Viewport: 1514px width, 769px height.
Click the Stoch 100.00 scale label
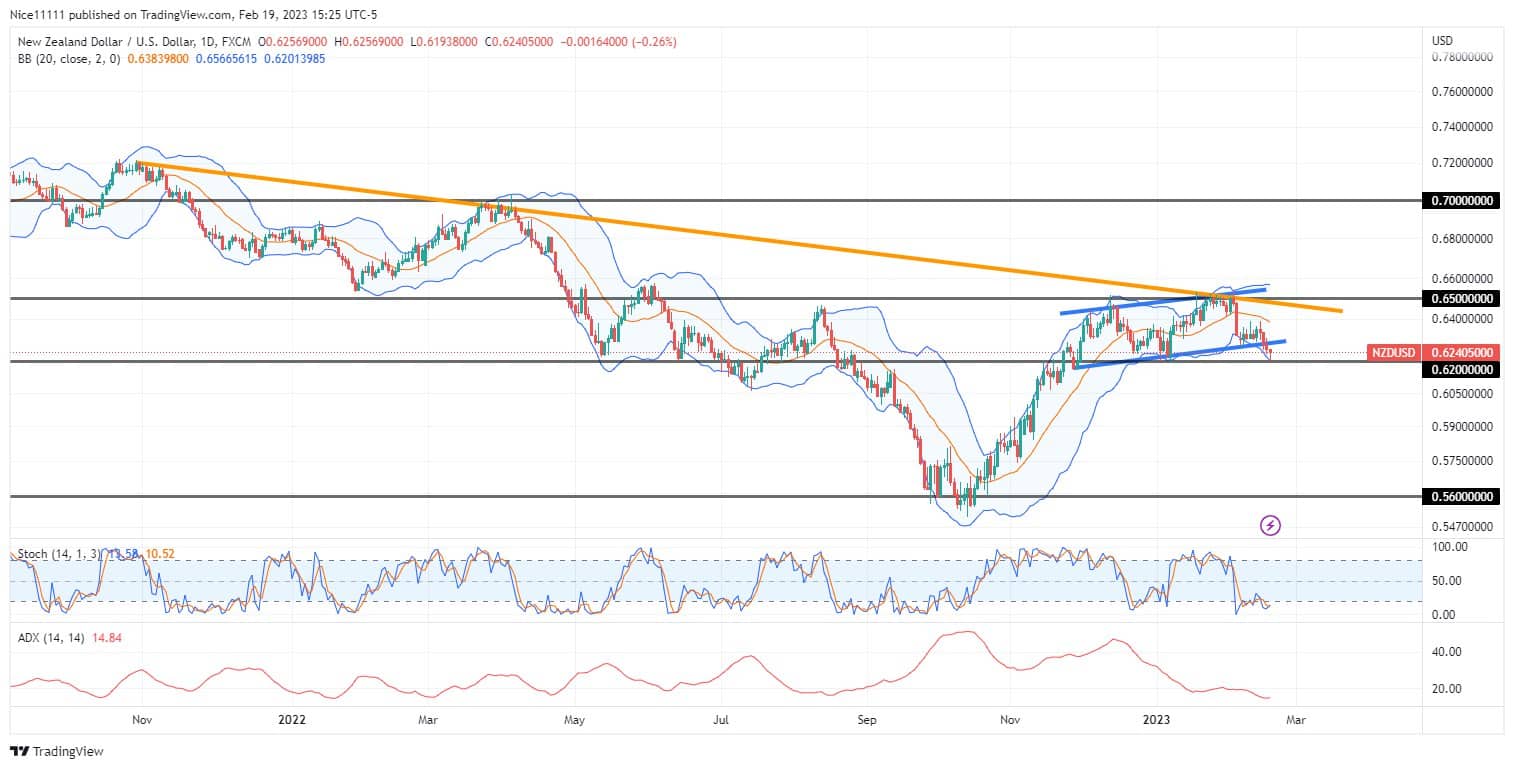click(1449, 547)
